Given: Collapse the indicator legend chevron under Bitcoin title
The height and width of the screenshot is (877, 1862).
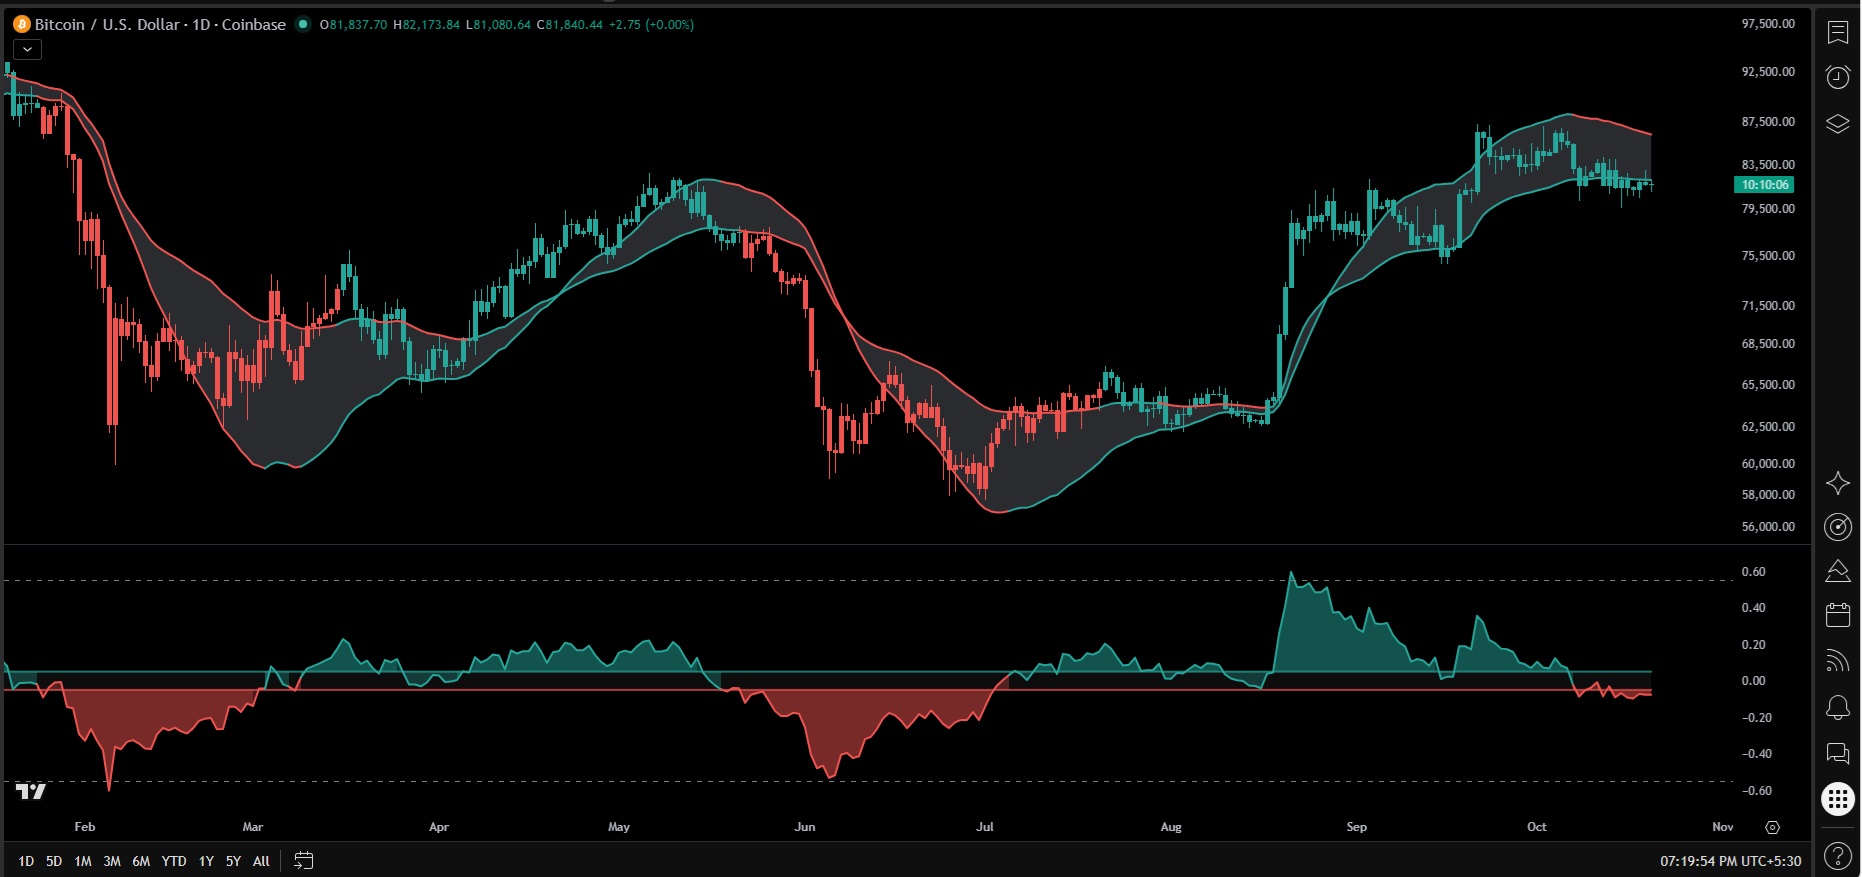Looking at the screenshot, I should tap(27, 49).
